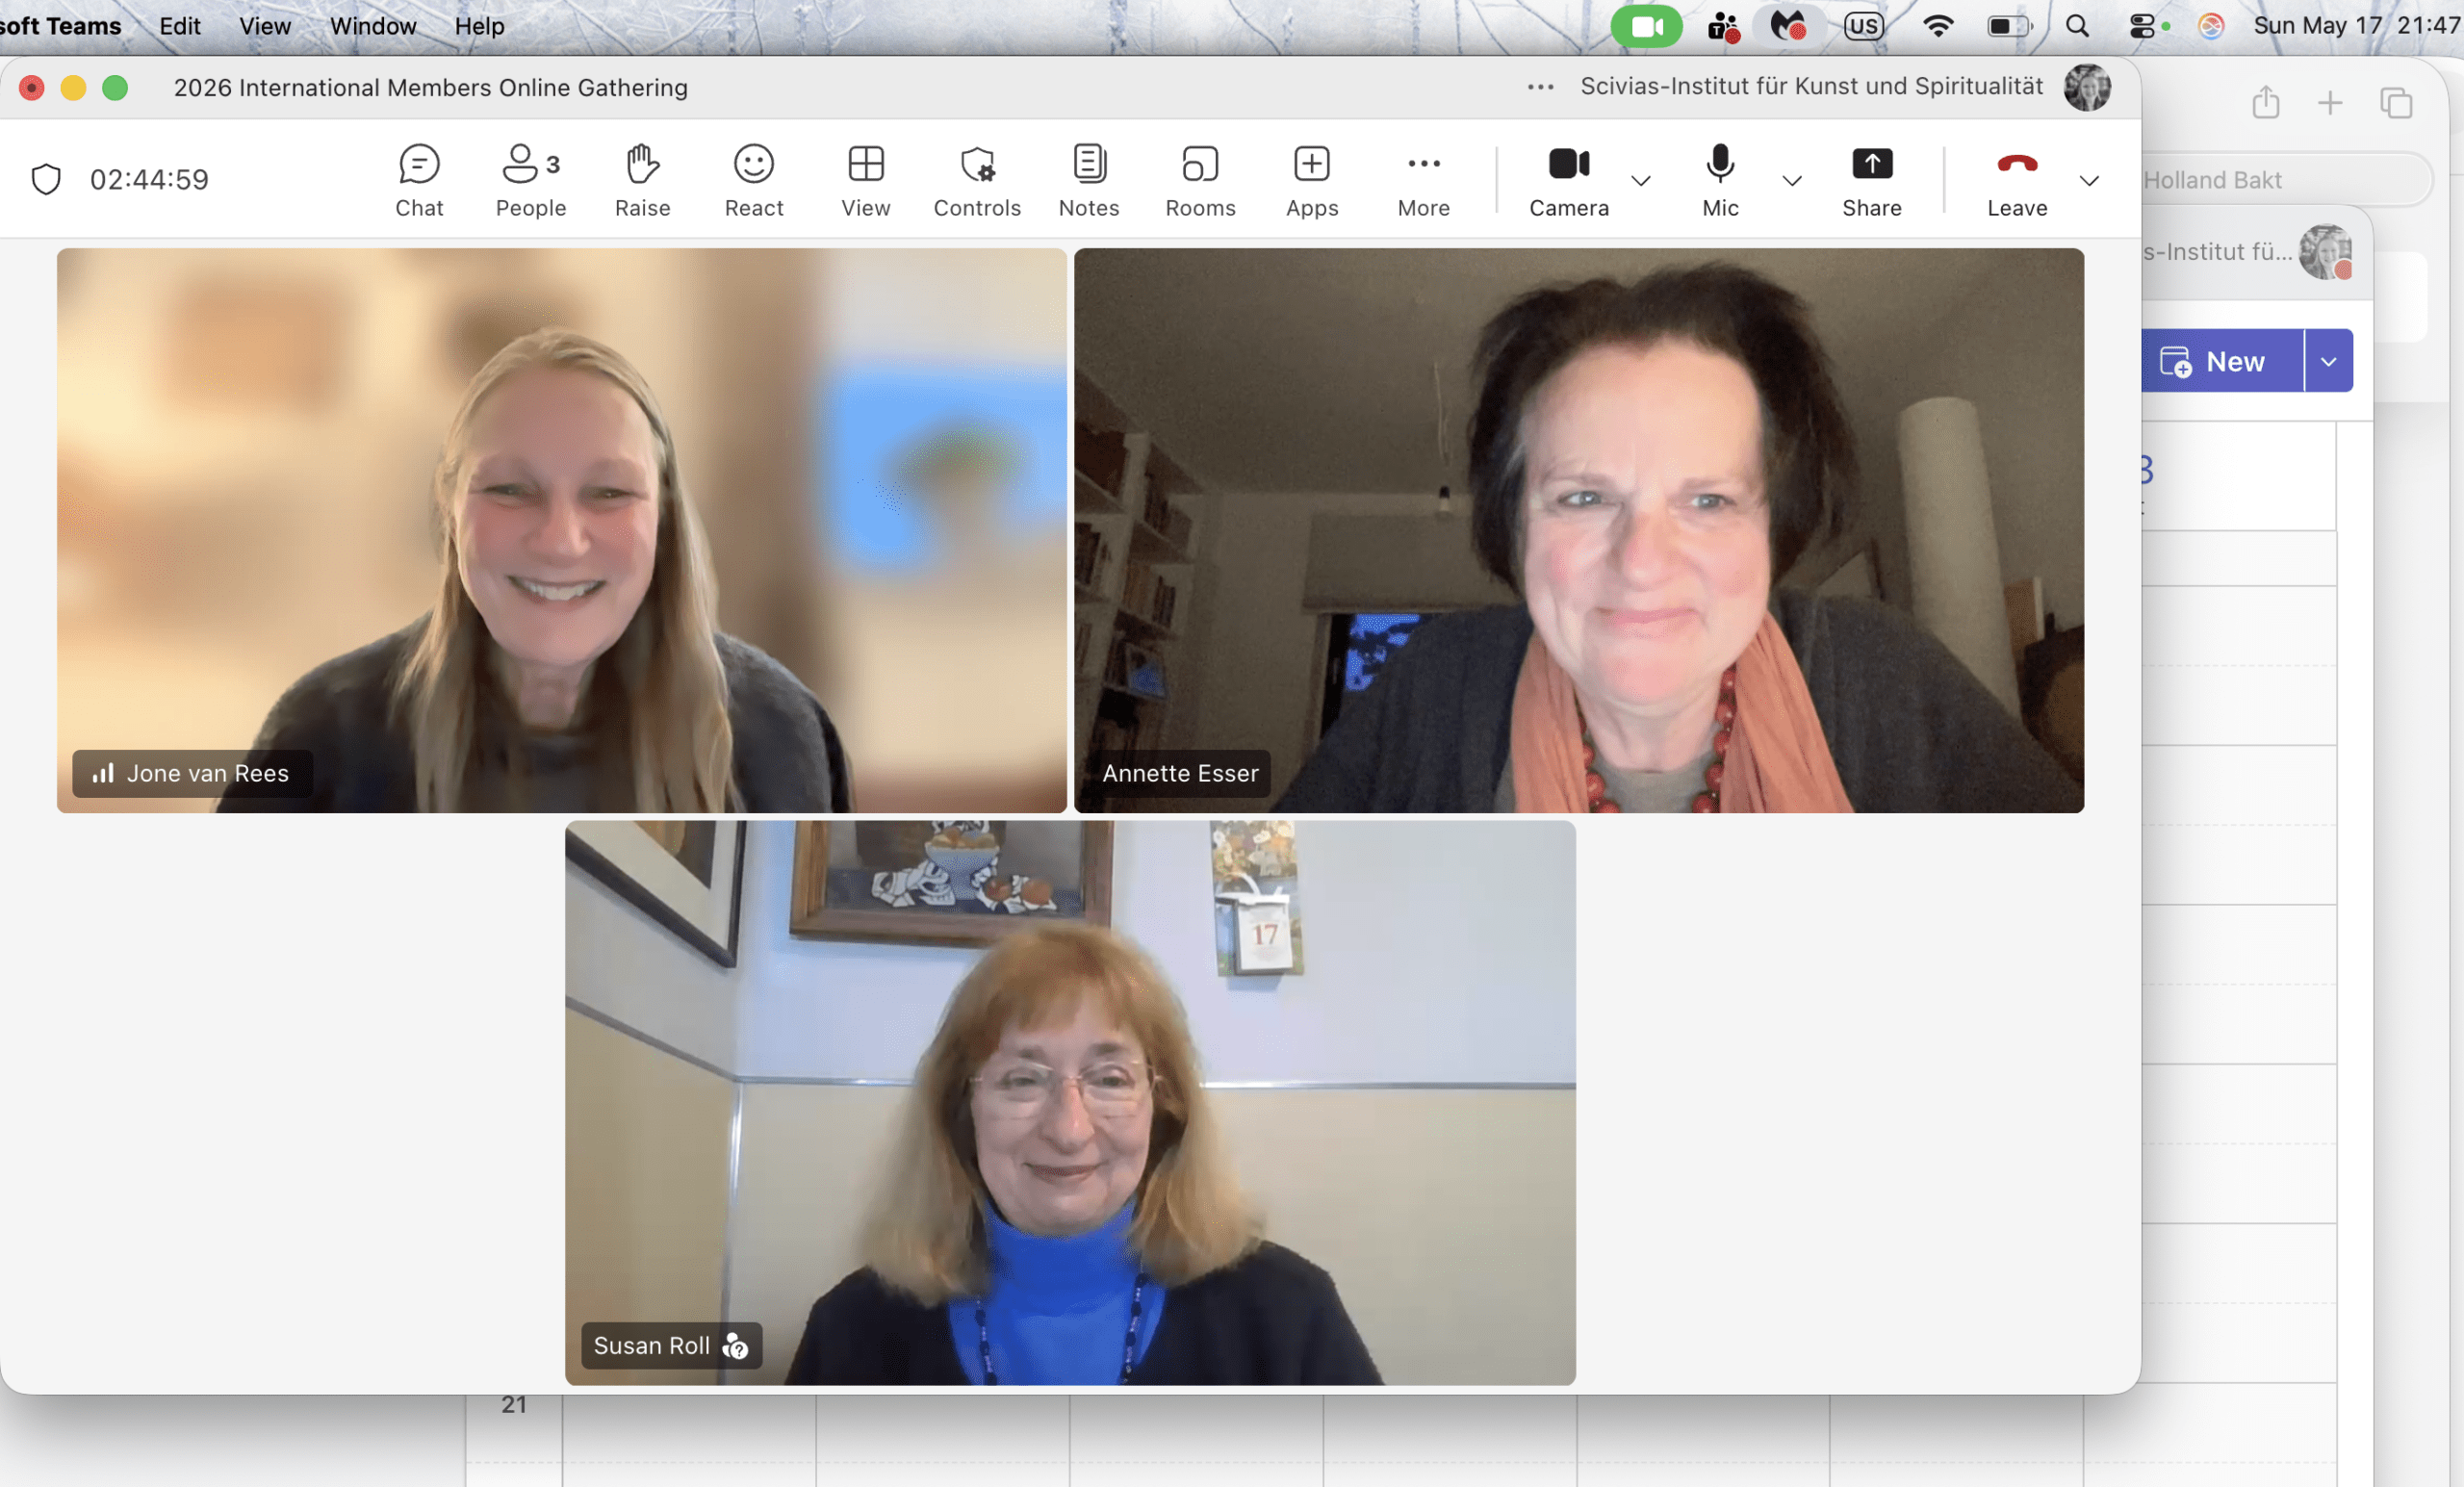
Task: Click the meeting title text in title bar
Action: click(x=431, y=87)
